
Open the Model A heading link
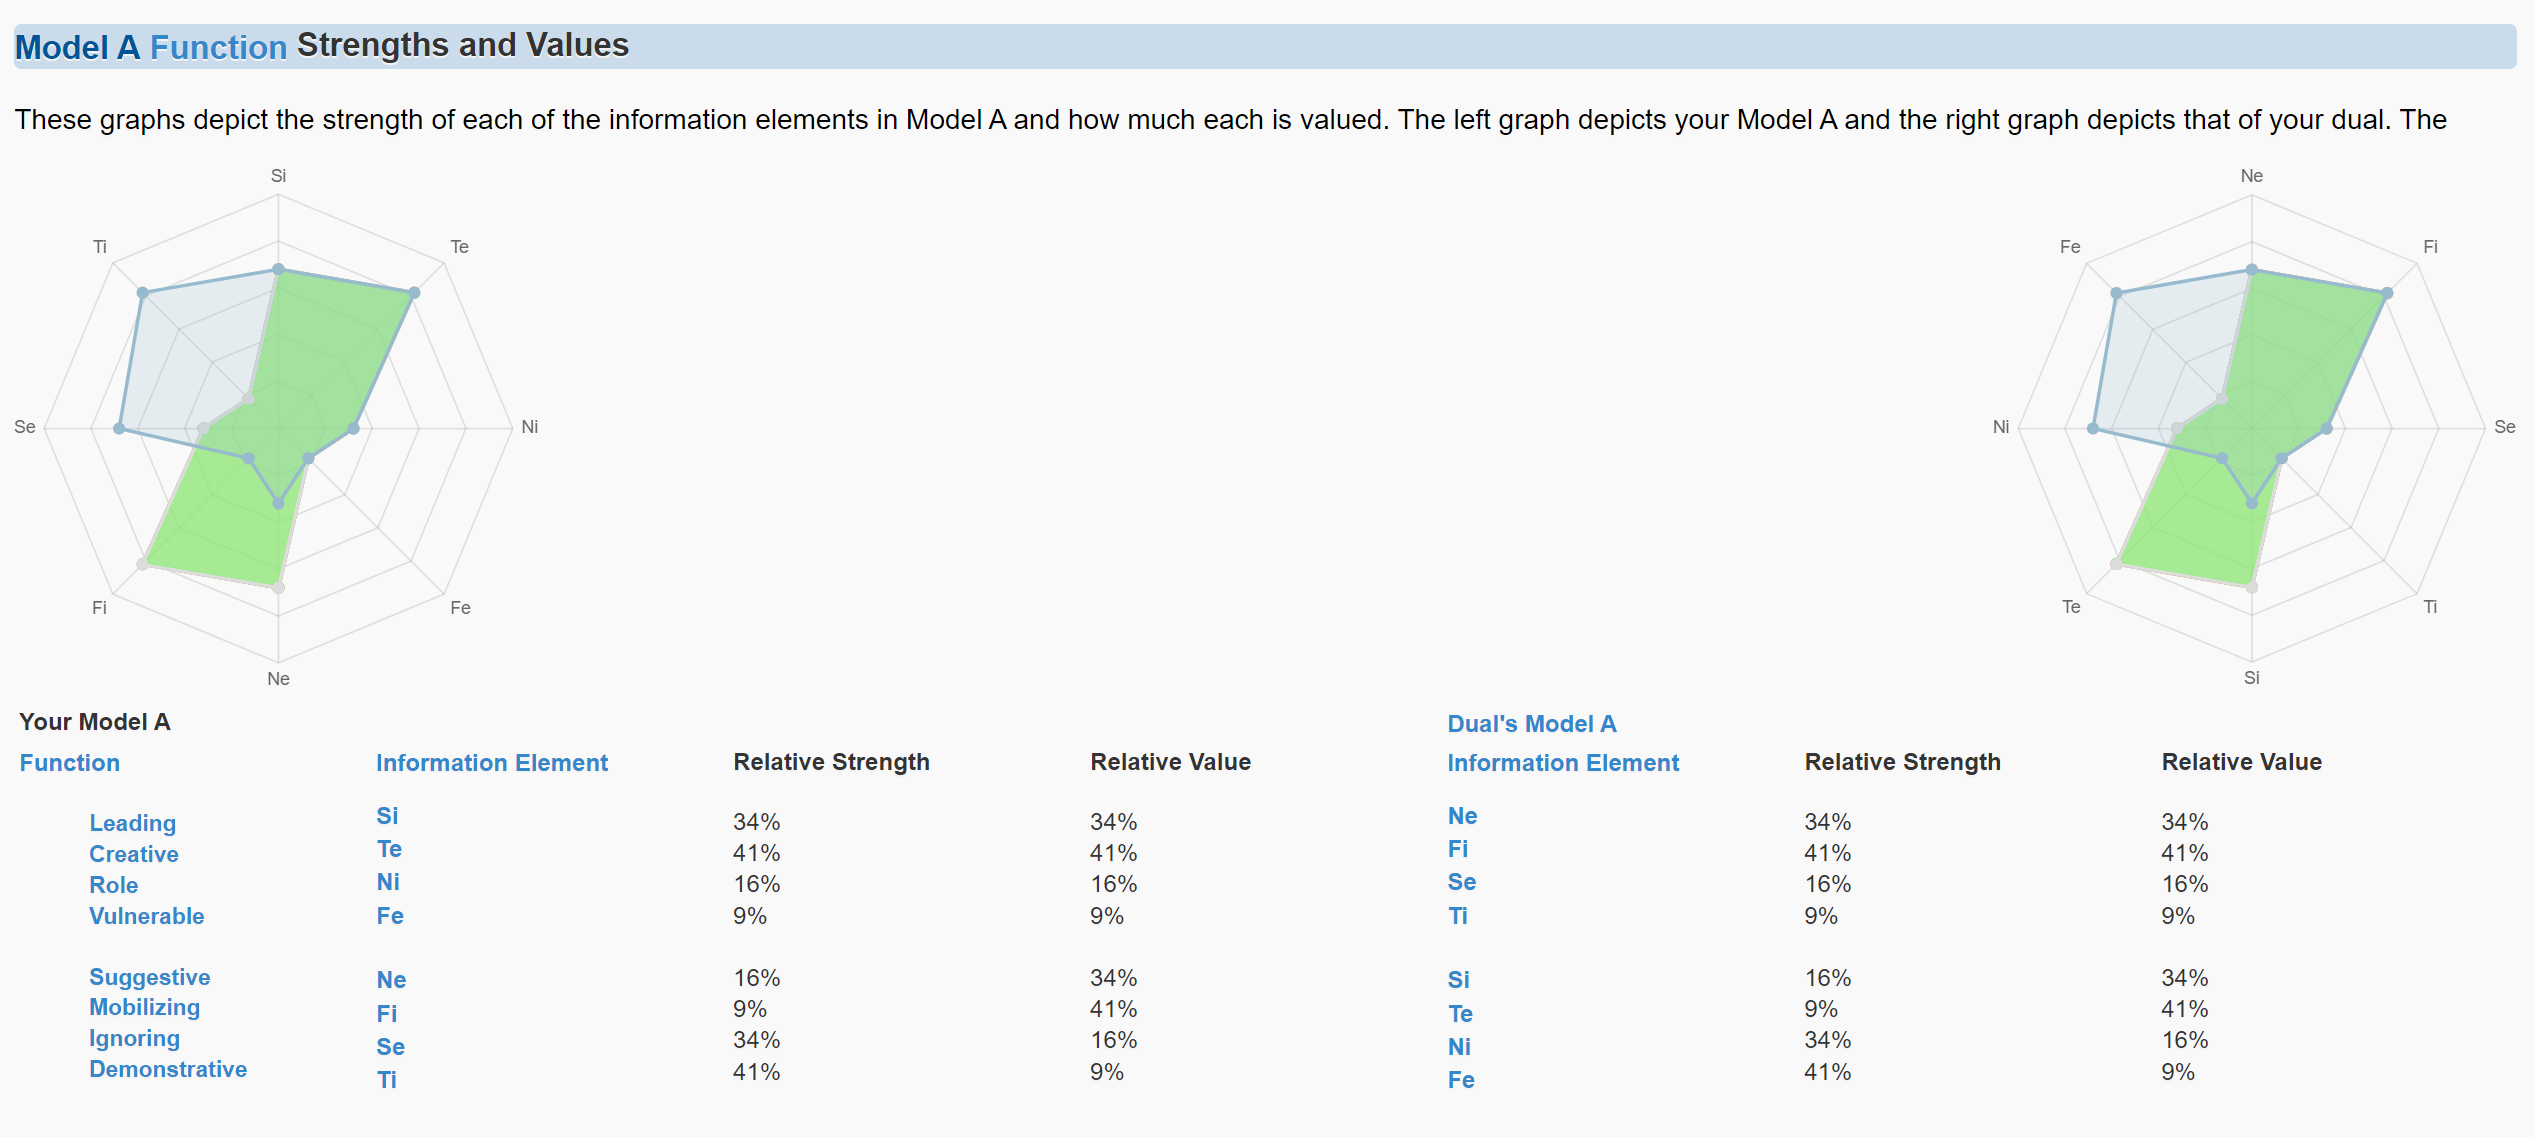pos(77,47)
